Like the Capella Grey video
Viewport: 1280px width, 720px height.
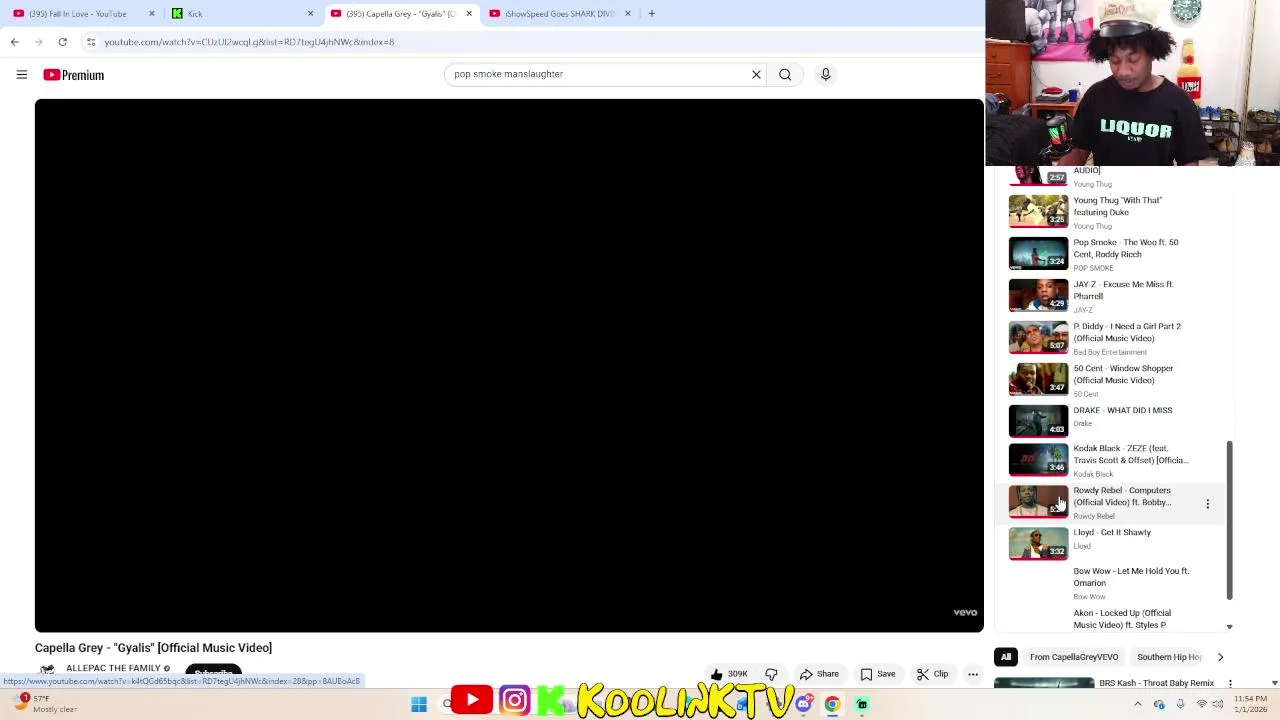pos(728,674)
